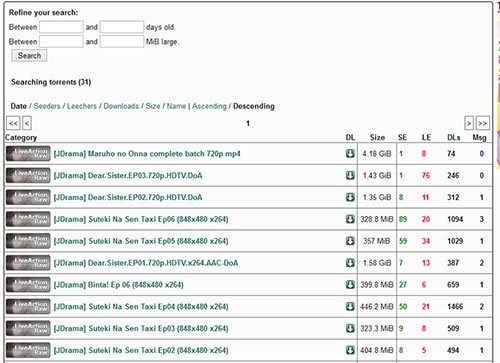Image resolution: width=500 pixels, height=363 pixels.
Task: Go to next page with > button
Action: tap(469, 123)
